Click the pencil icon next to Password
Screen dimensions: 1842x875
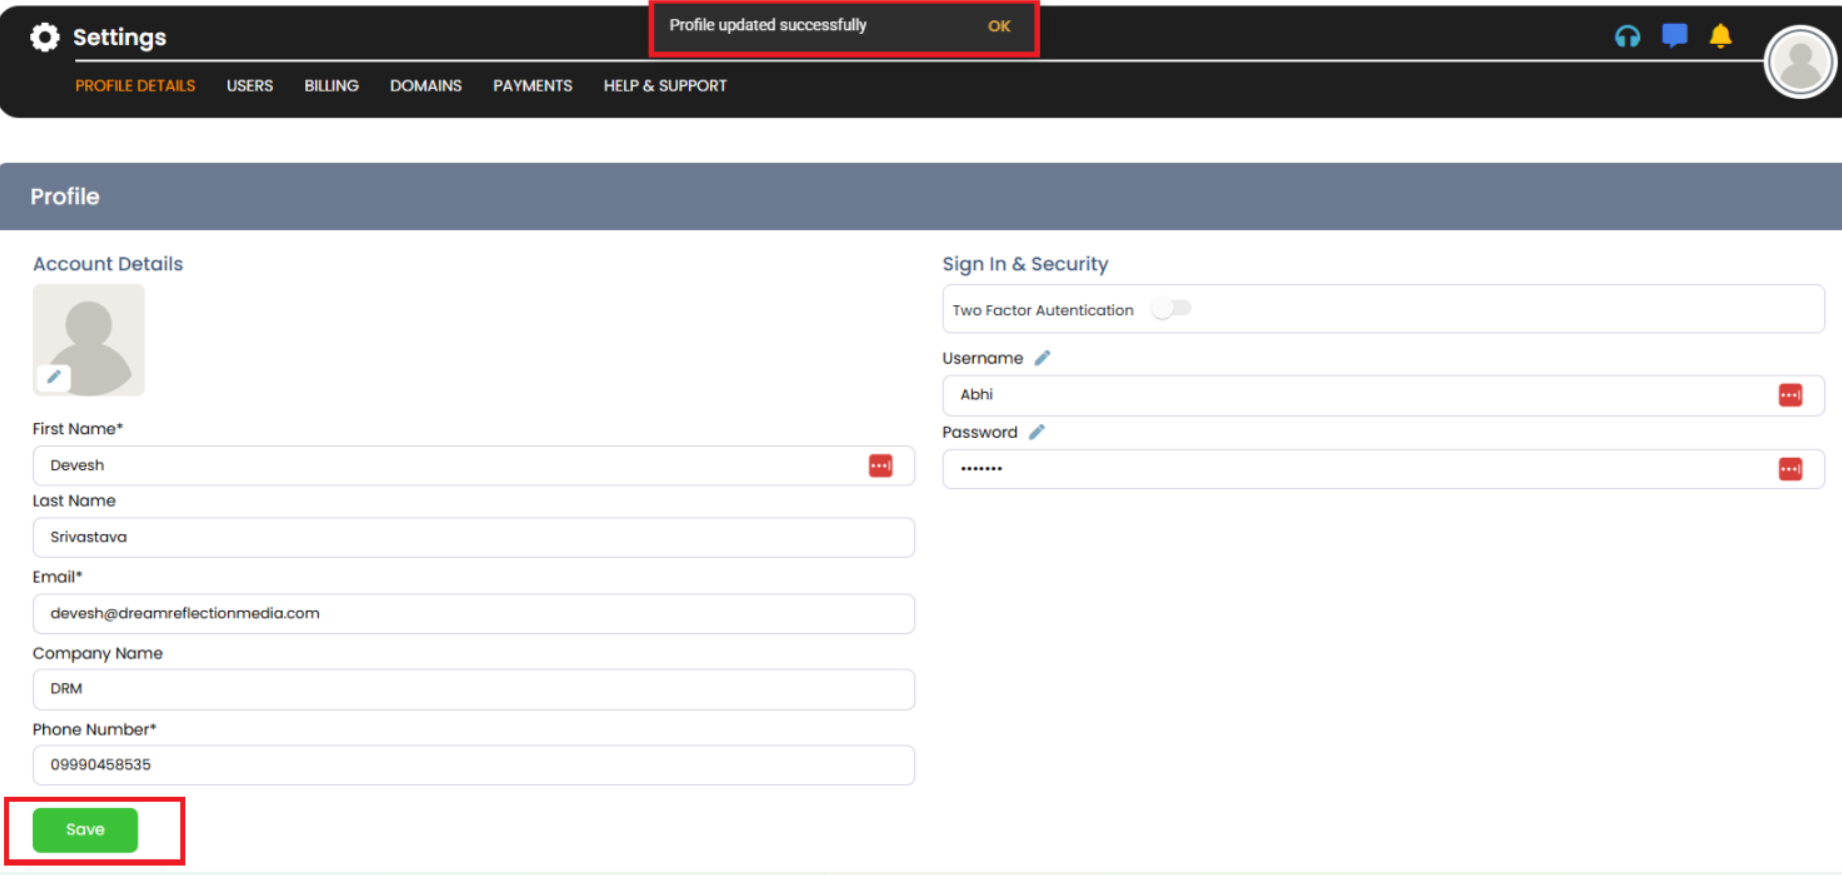click(x=1037, y=432)
